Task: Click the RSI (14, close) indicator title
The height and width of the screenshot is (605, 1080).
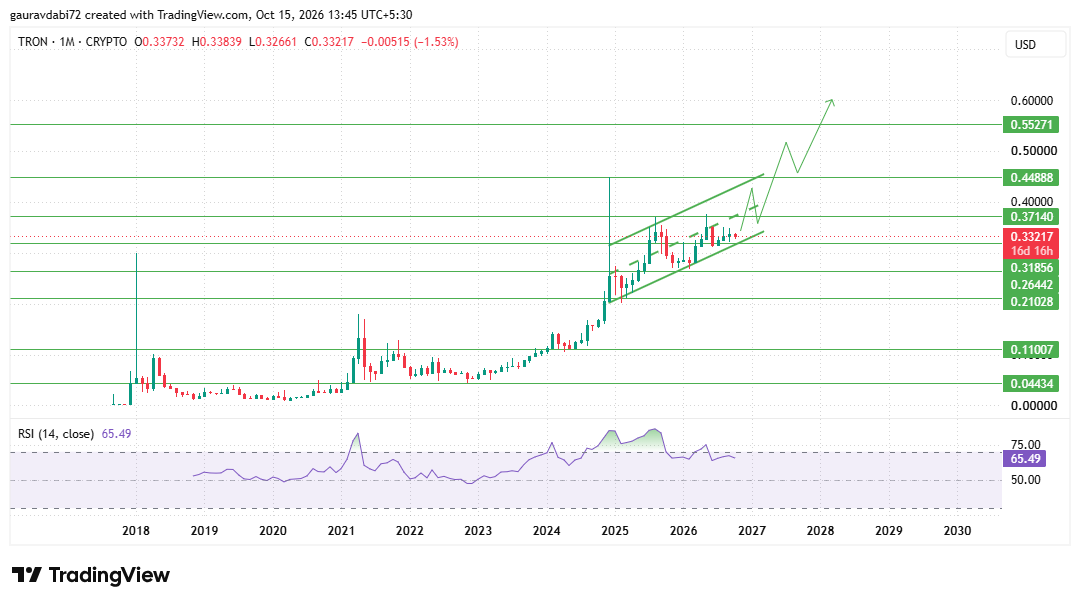Action: (56, 433)
